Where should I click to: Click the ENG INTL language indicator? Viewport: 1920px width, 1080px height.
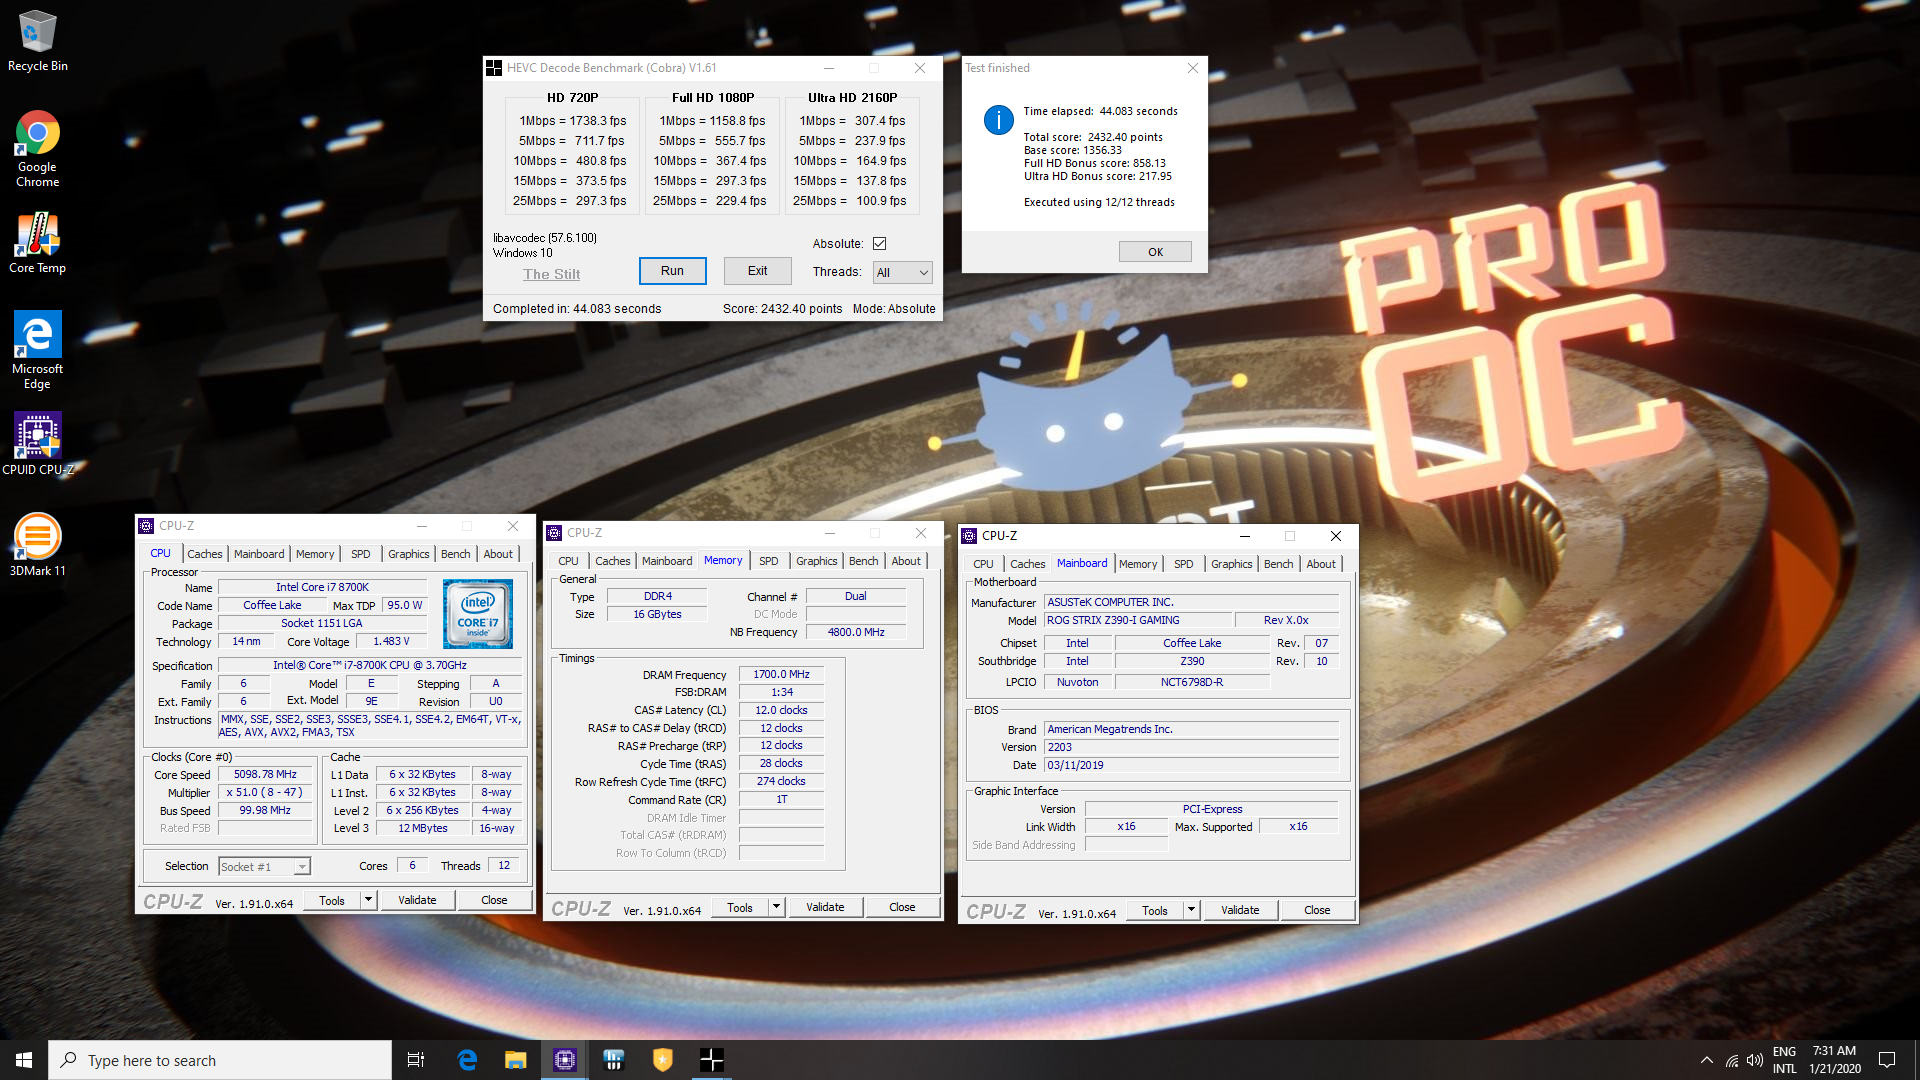pyautogui.click(x=1785, y=1060)
